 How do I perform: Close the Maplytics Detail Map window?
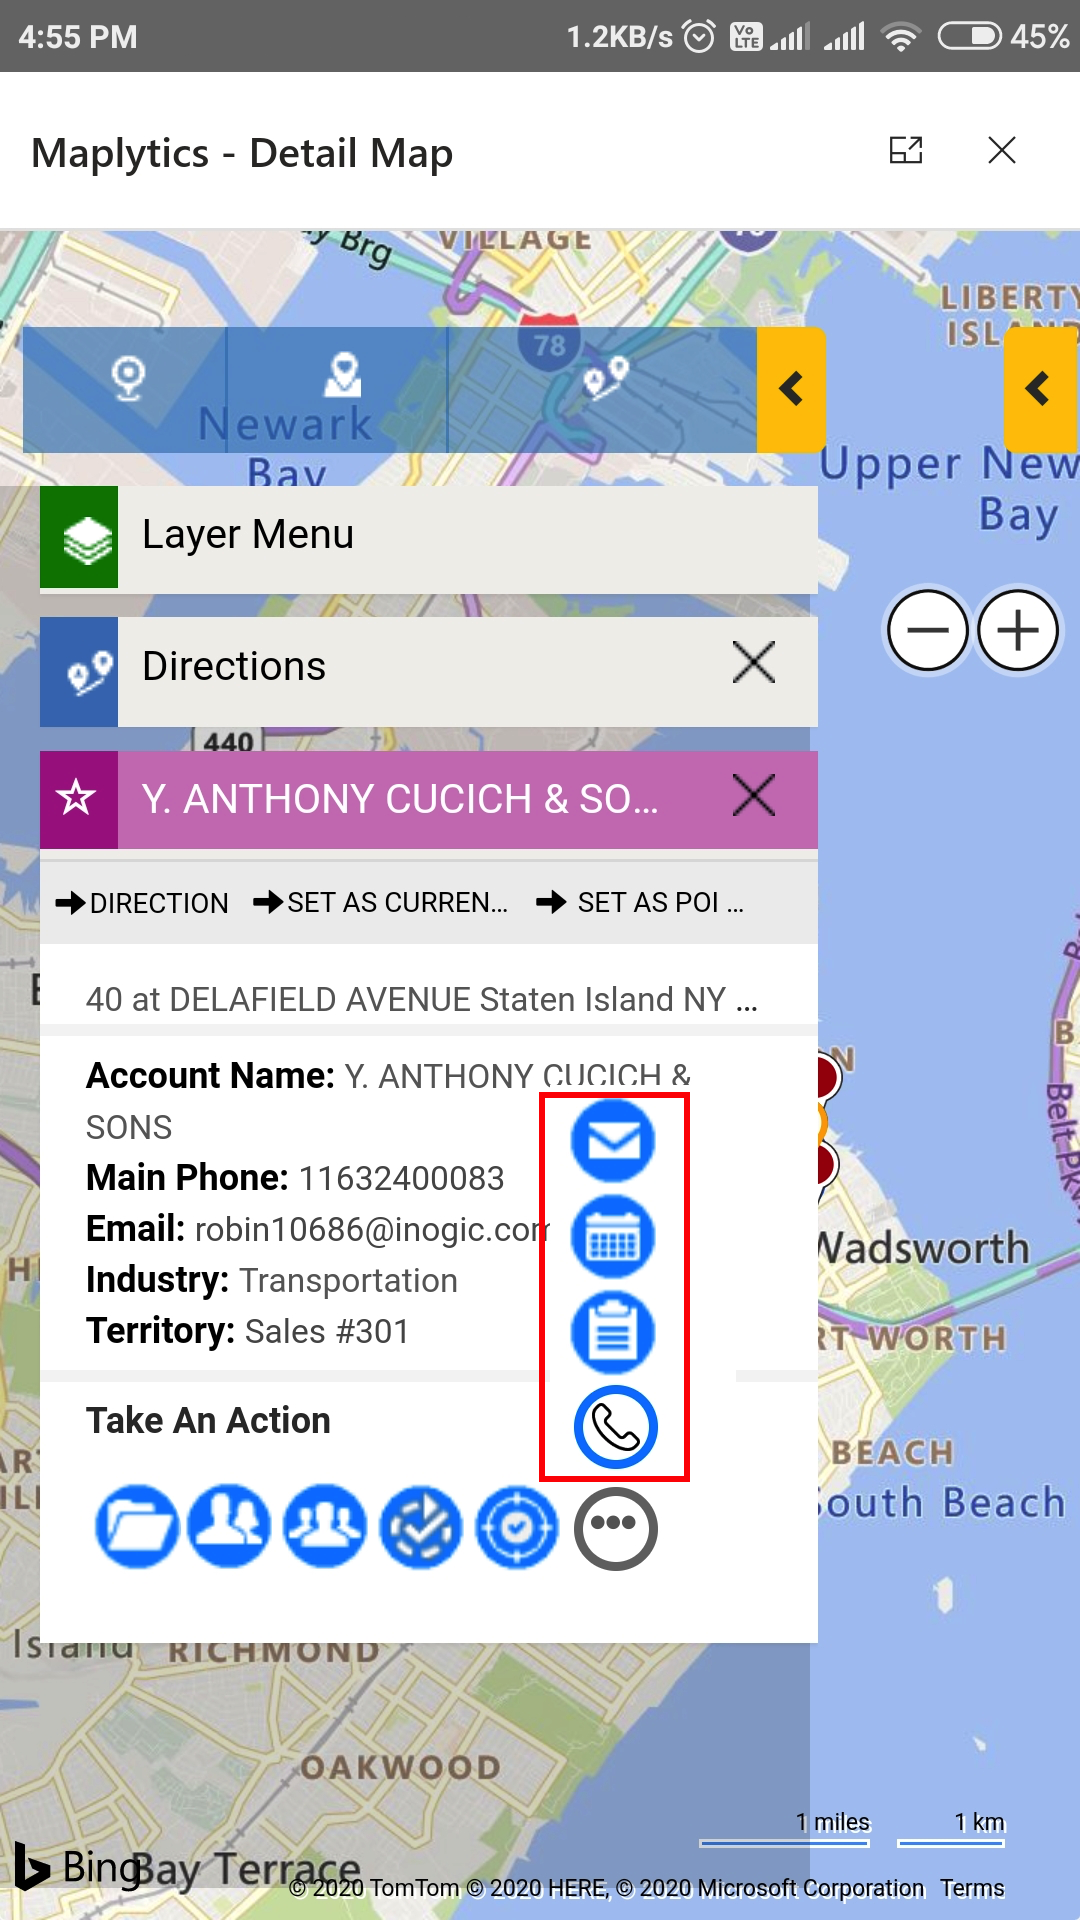1002,150
